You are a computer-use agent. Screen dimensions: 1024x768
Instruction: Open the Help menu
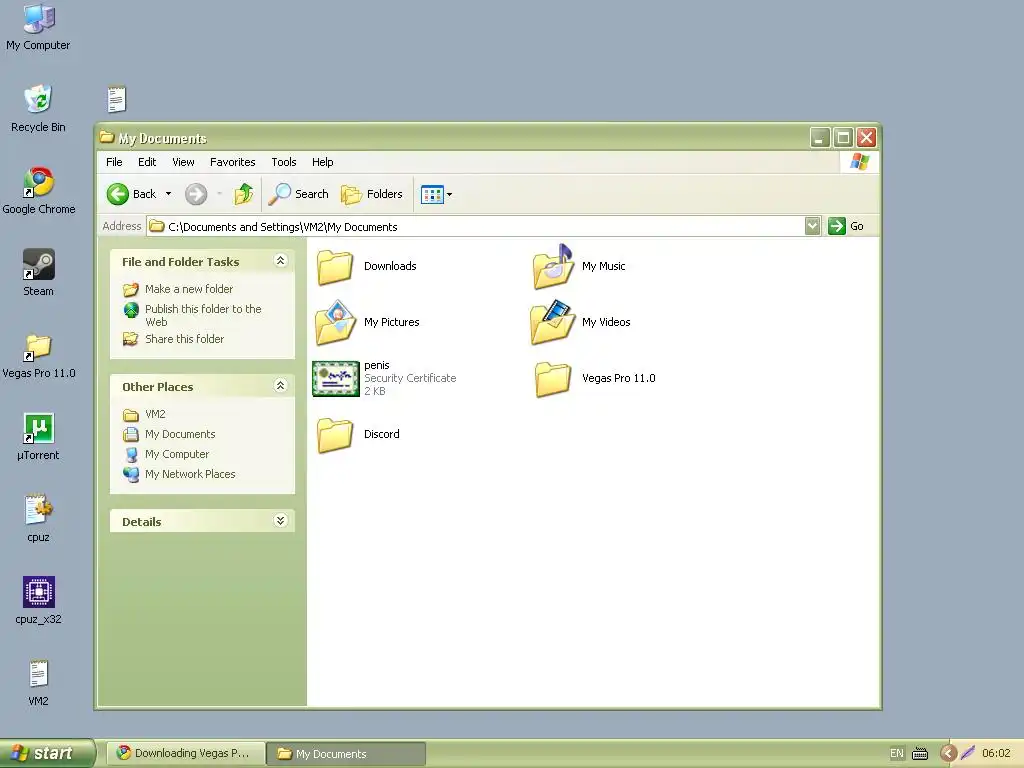pyautogui.click(x=323, y=162)
